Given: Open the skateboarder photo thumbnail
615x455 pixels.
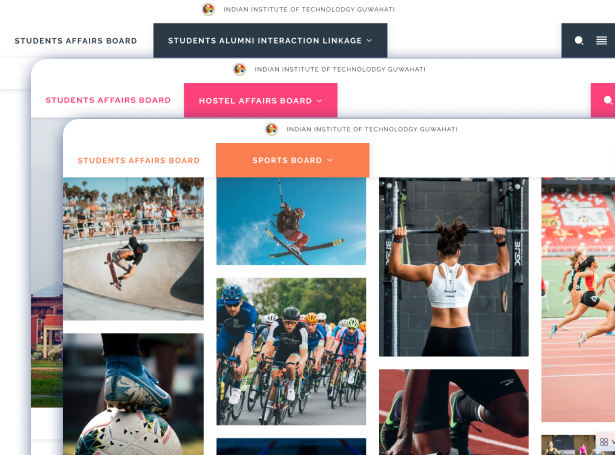Looking at the screenshot, I should tap(133, 249).
